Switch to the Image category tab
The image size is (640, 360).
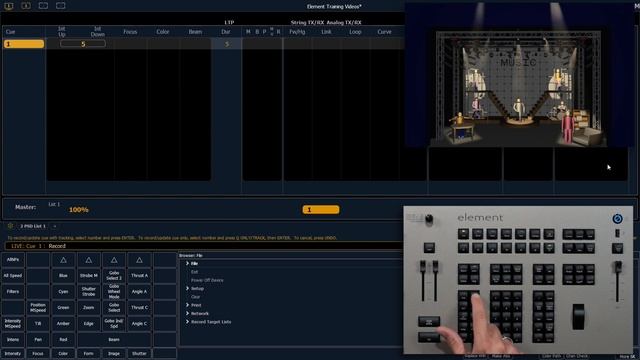coord(114,353)
